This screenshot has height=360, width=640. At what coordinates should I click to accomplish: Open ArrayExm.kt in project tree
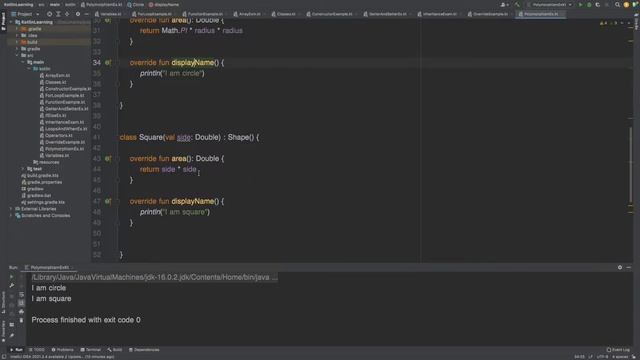pos(55,76)
